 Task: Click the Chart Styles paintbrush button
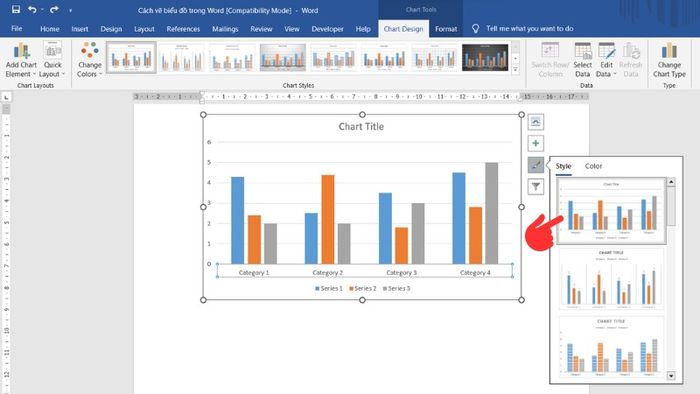[x=535, y=165]
